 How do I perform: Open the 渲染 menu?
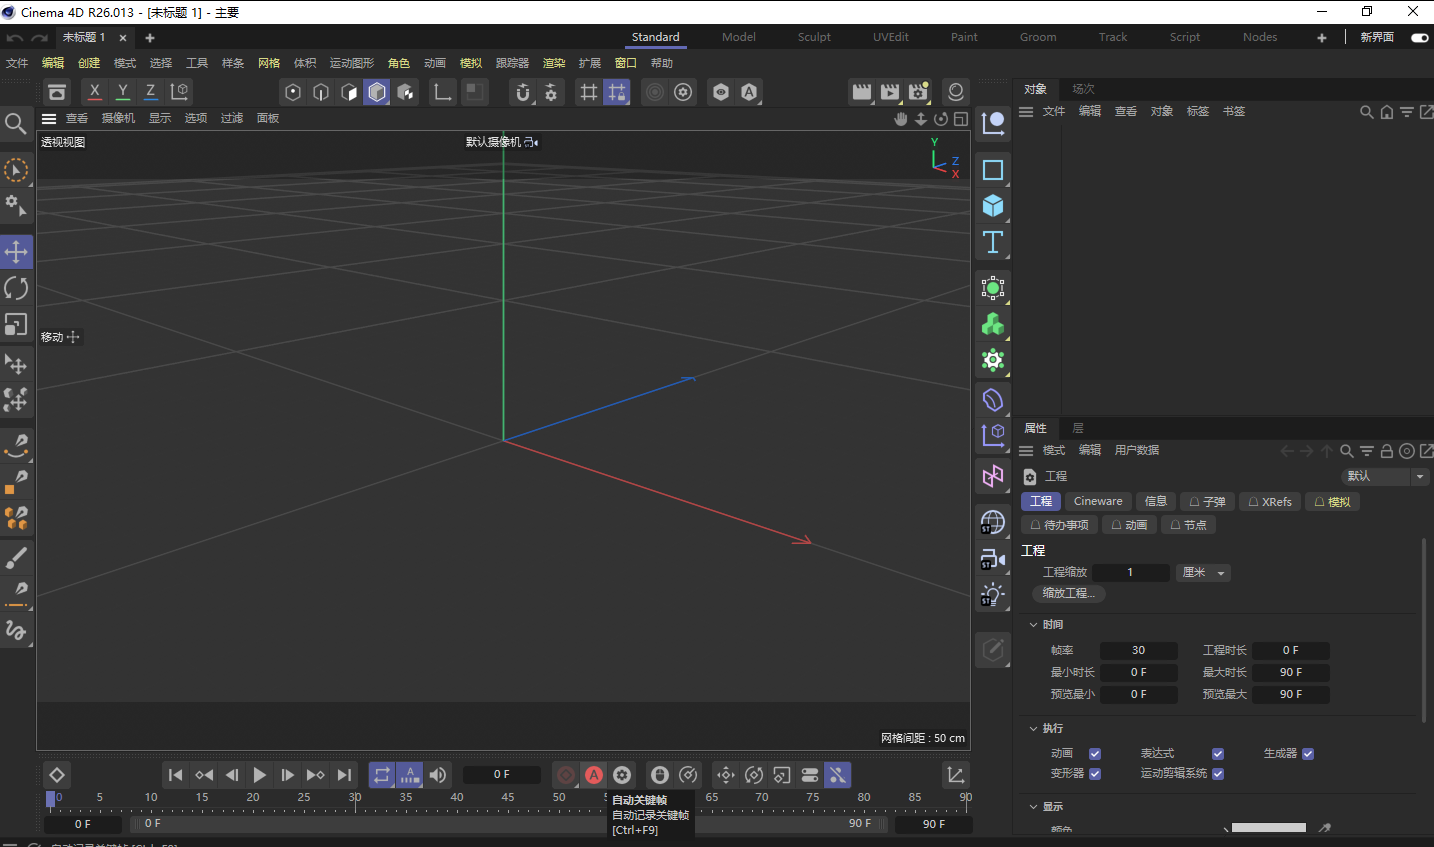coord(553,63)
